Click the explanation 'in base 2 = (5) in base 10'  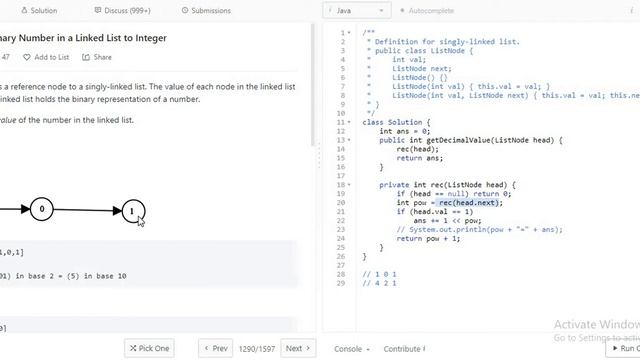71,276
